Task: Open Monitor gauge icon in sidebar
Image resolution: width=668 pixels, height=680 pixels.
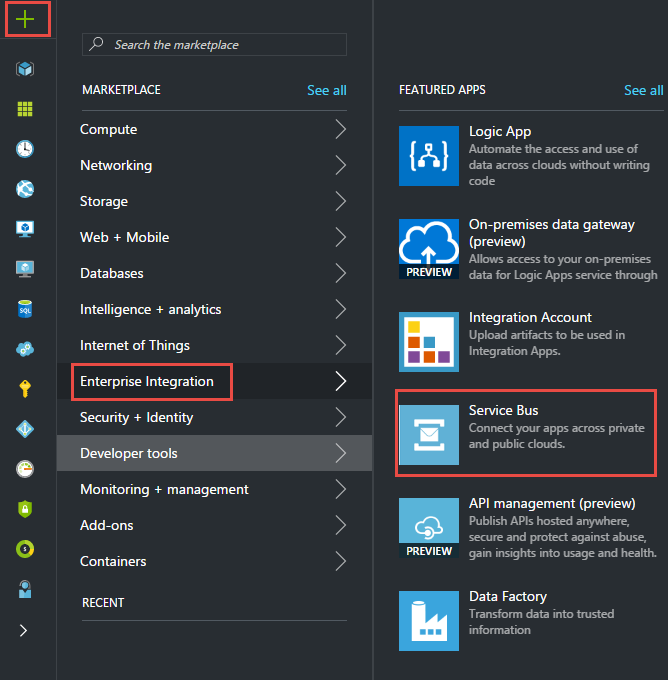Action: (x=25, y=469)
